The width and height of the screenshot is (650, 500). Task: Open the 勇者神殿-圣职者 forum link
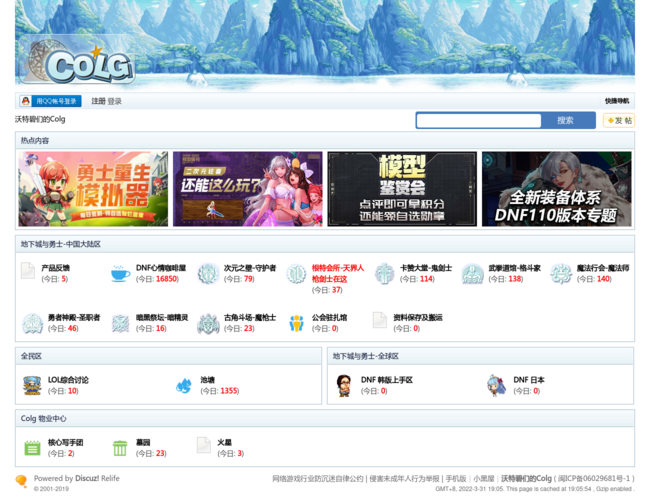(74, 318)
